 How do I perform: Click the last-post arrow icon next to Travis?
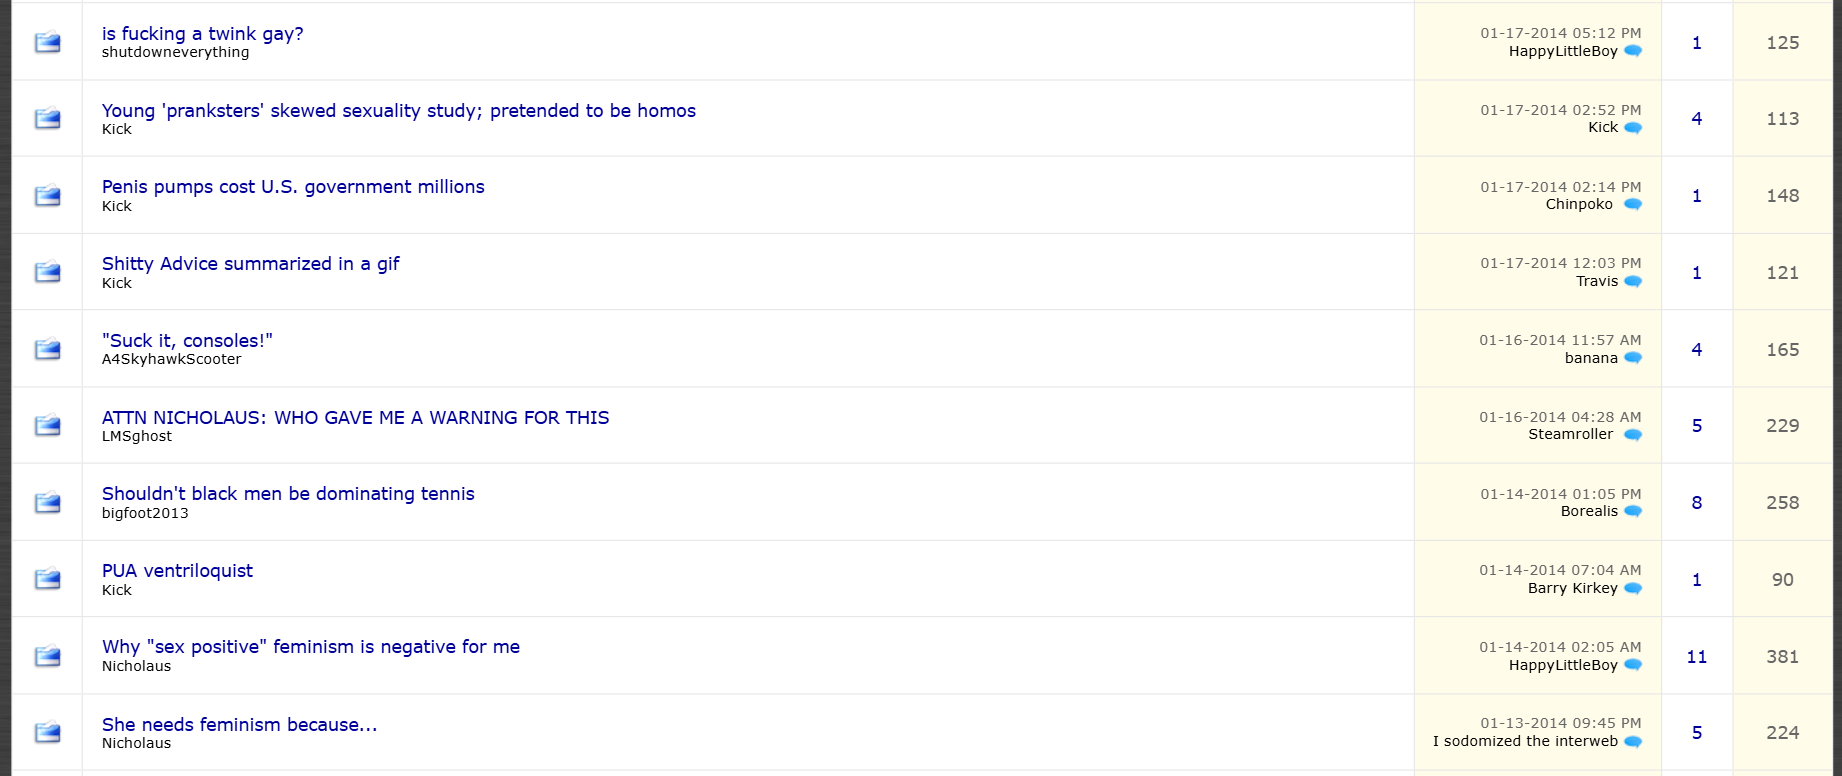pos(1633,282)
